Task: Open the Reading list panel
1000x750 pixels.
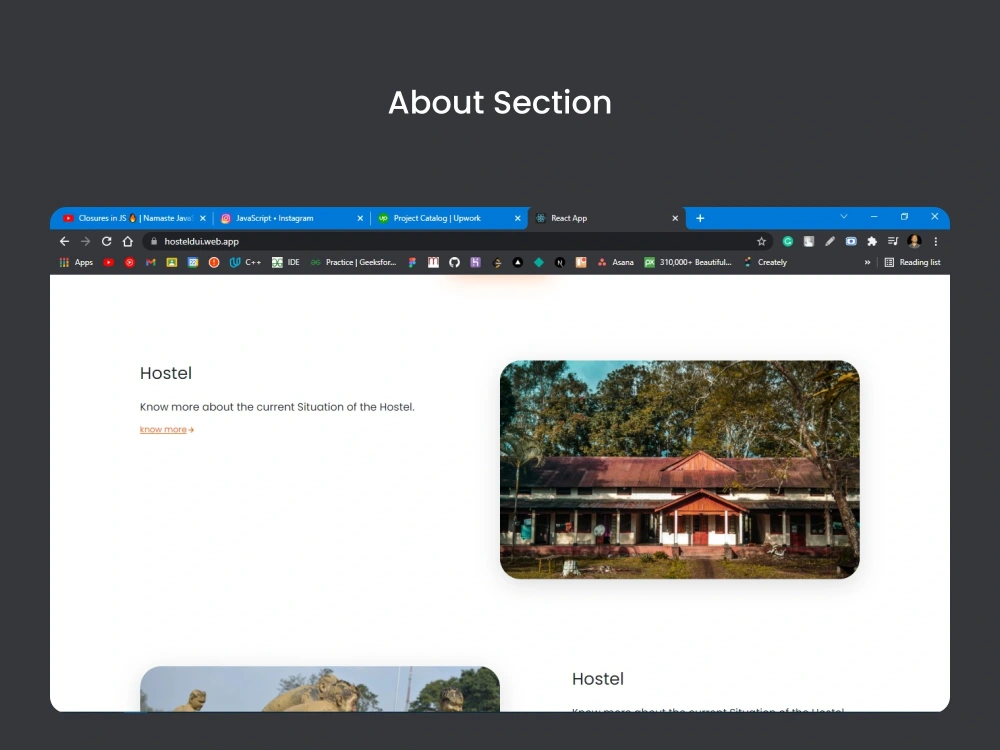Action: click(x=912, y=262)
